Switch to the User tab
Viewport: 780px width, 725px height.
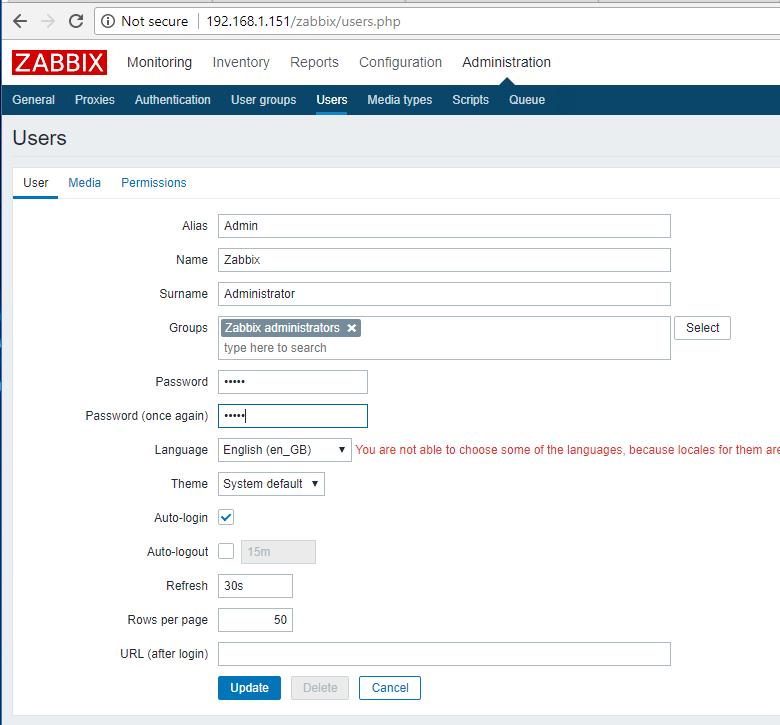(x=36, y=183)
